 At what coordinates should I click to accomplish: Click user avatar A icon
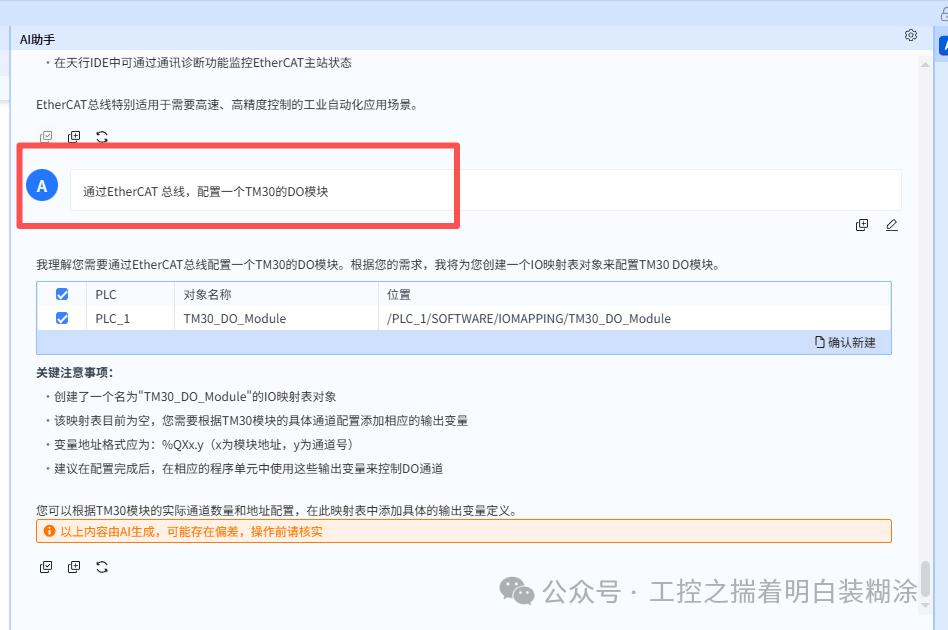[42, 186]
